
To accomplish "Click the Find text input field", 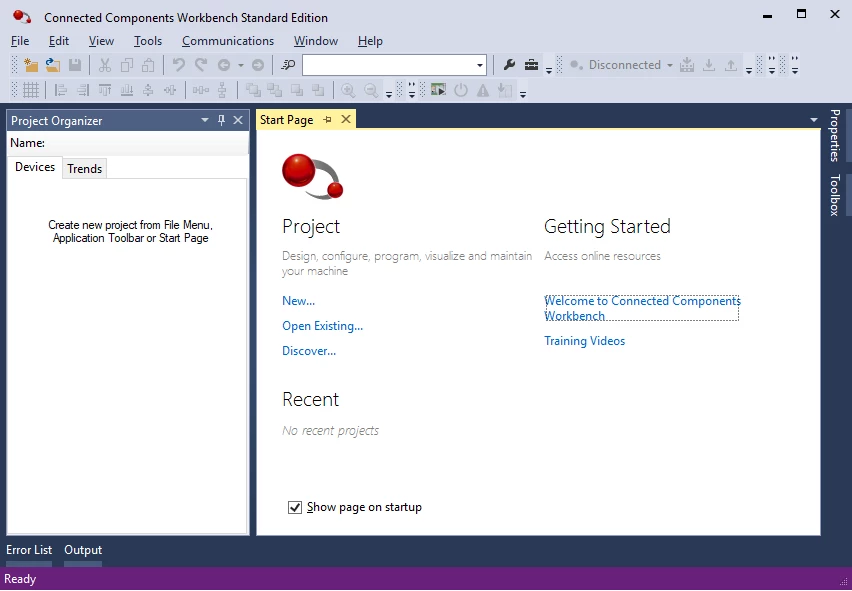I will click(389, 65).
